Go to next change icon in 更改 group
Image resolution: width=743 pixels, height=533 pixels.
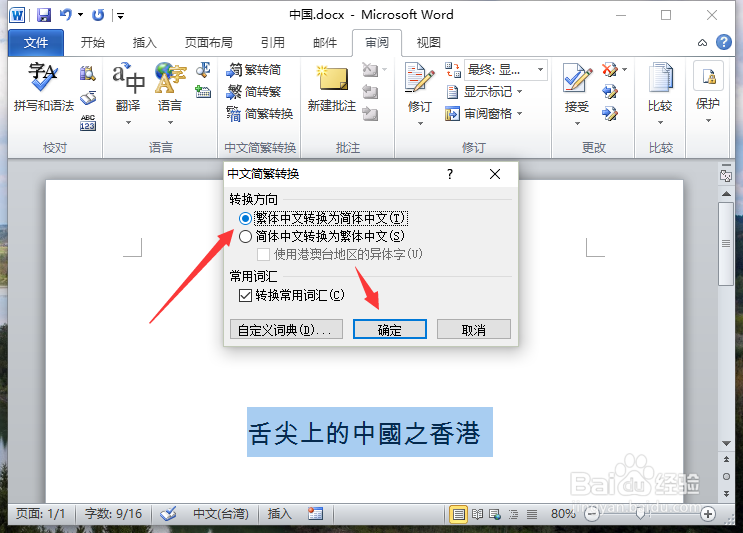click(610, 113)
